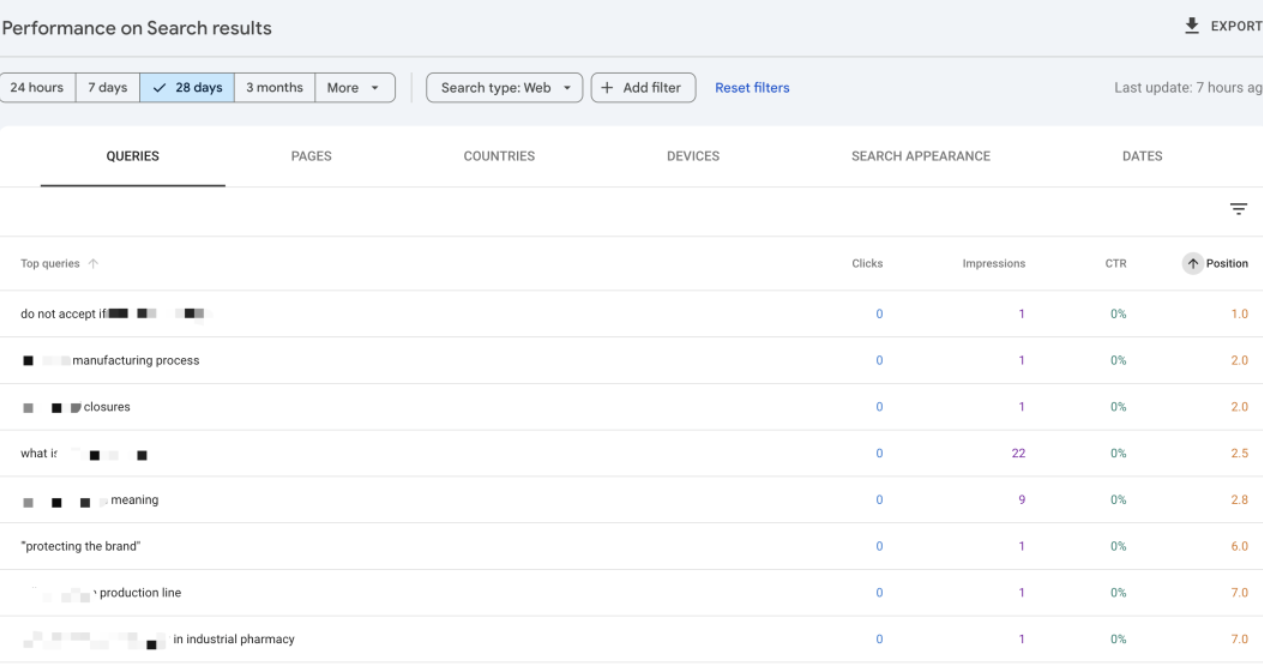Open the Countries tab
Viewport: 1263px width, 672px height.
pyautogui.click(x=499, y=156)
